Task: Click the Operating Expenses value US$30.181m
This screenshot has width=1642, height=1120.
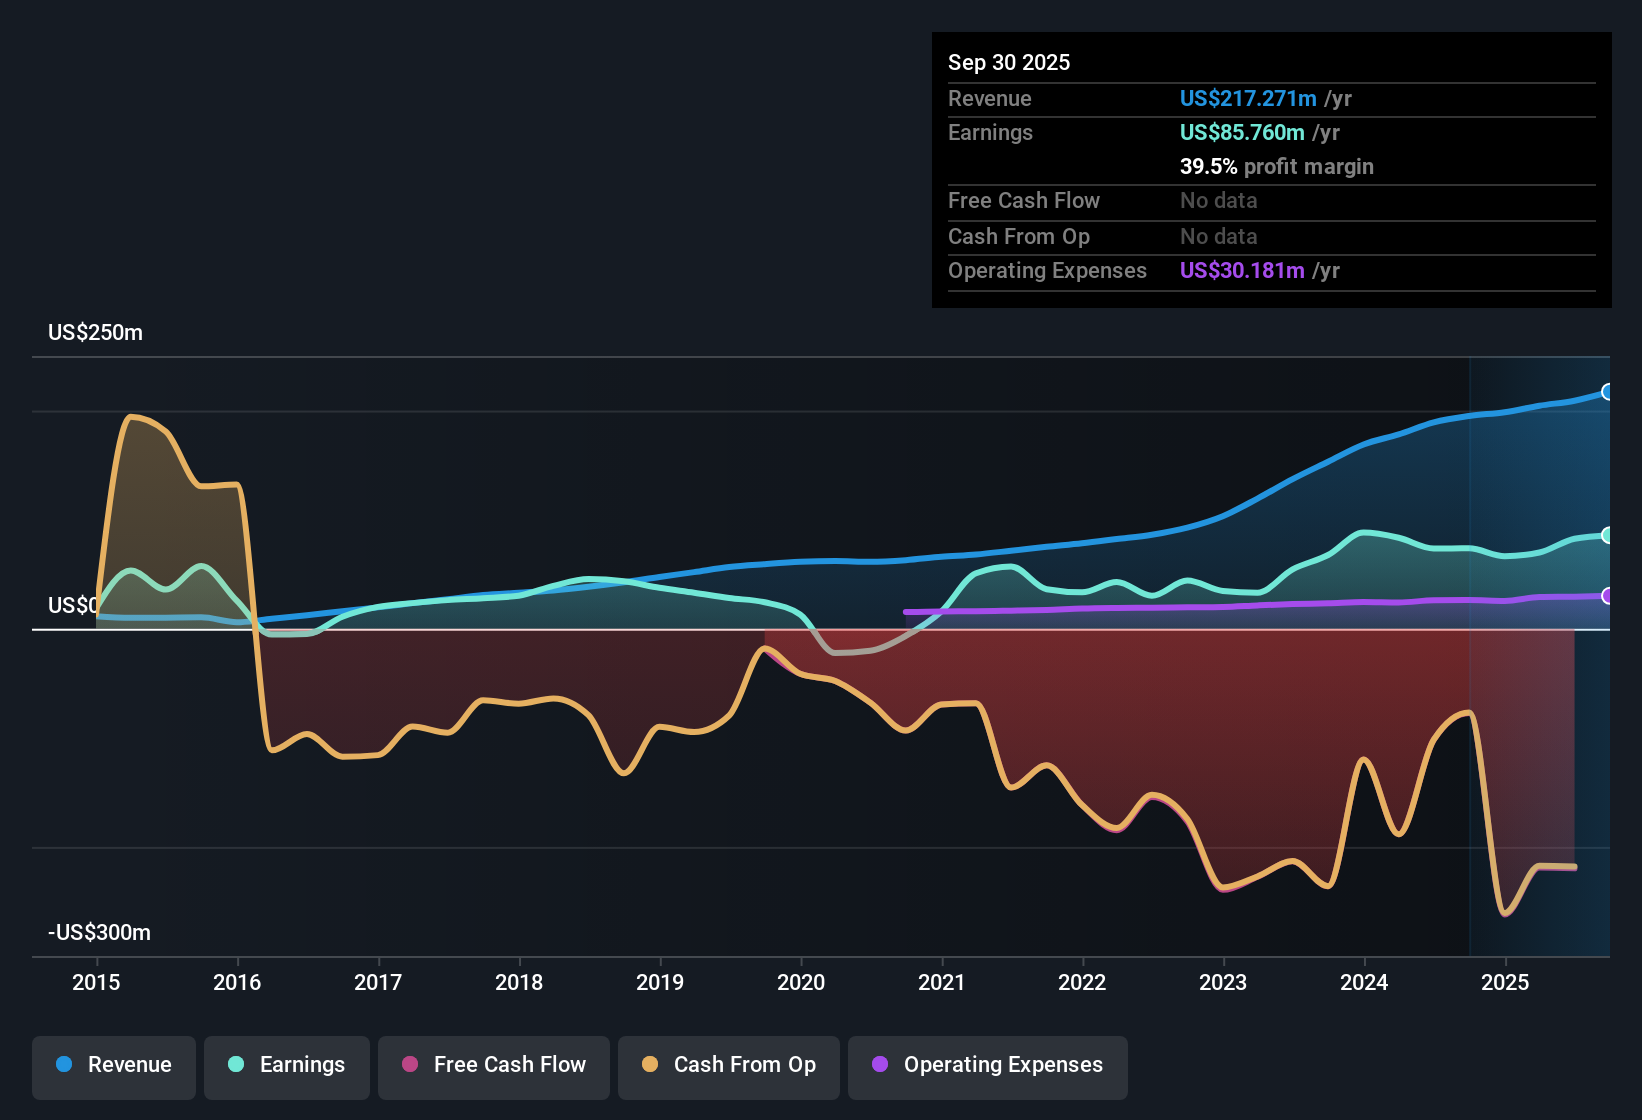Action: [1241, 271]
